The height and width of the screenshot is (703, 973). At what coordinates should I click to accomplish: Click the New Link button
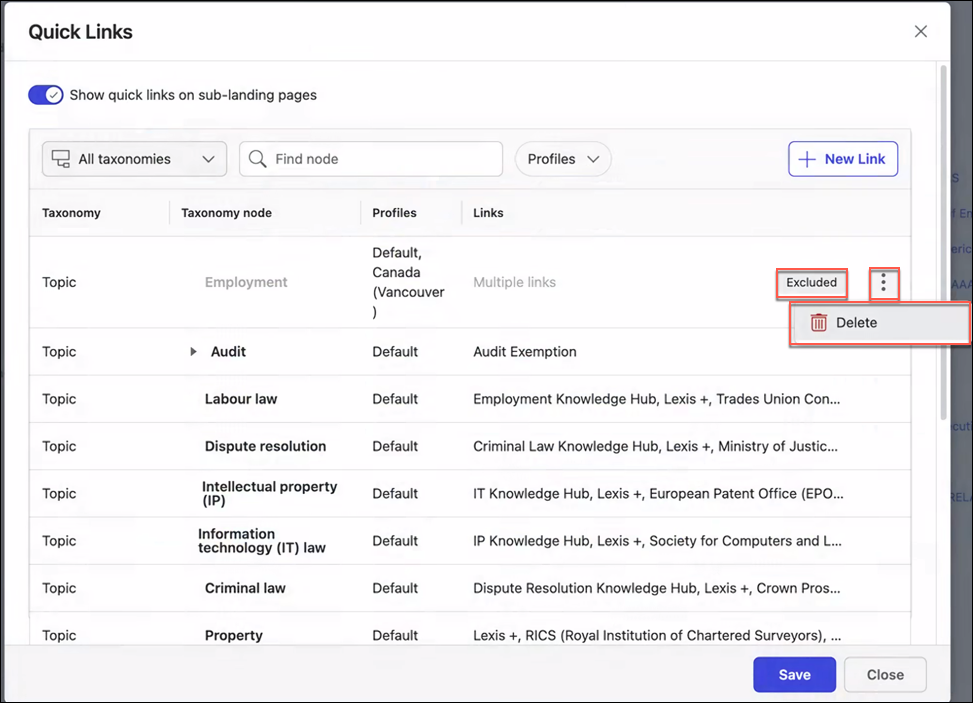tap(843, 159)
